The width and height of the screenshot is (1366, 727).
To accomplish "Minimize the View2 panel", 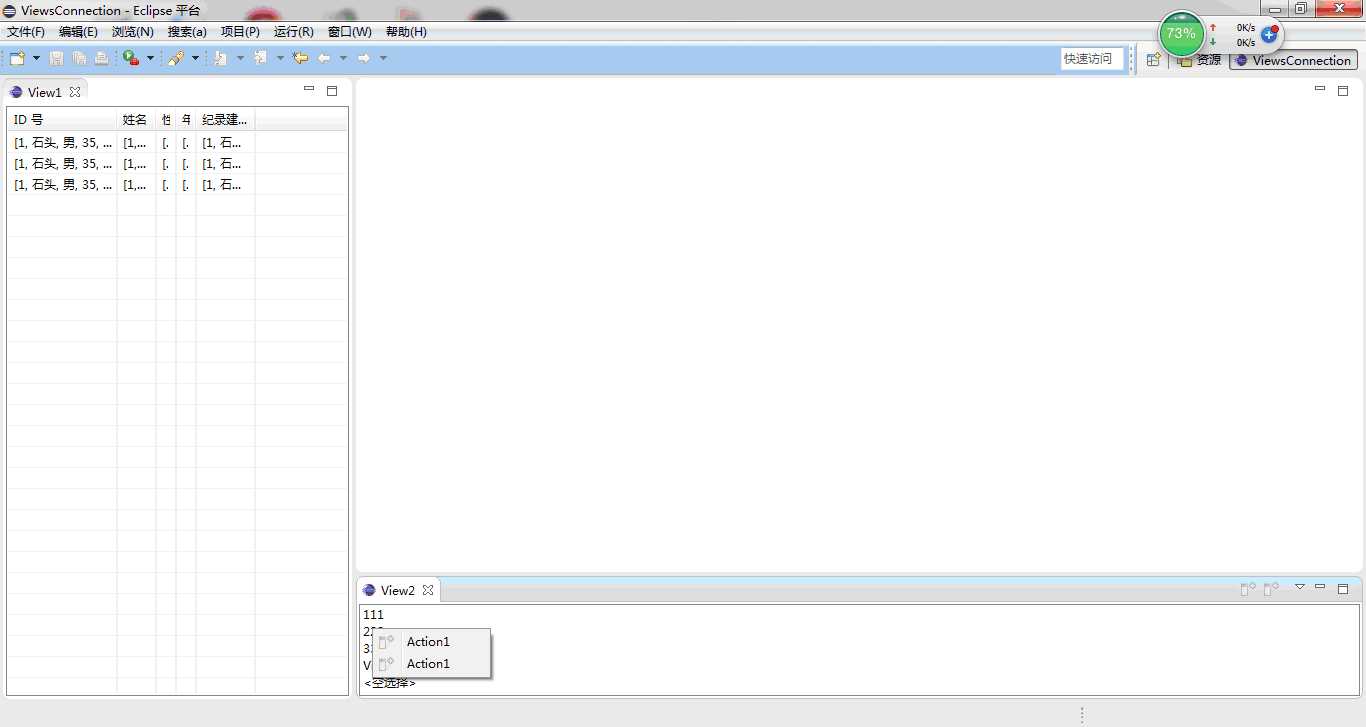I will tap(1320, 588).
